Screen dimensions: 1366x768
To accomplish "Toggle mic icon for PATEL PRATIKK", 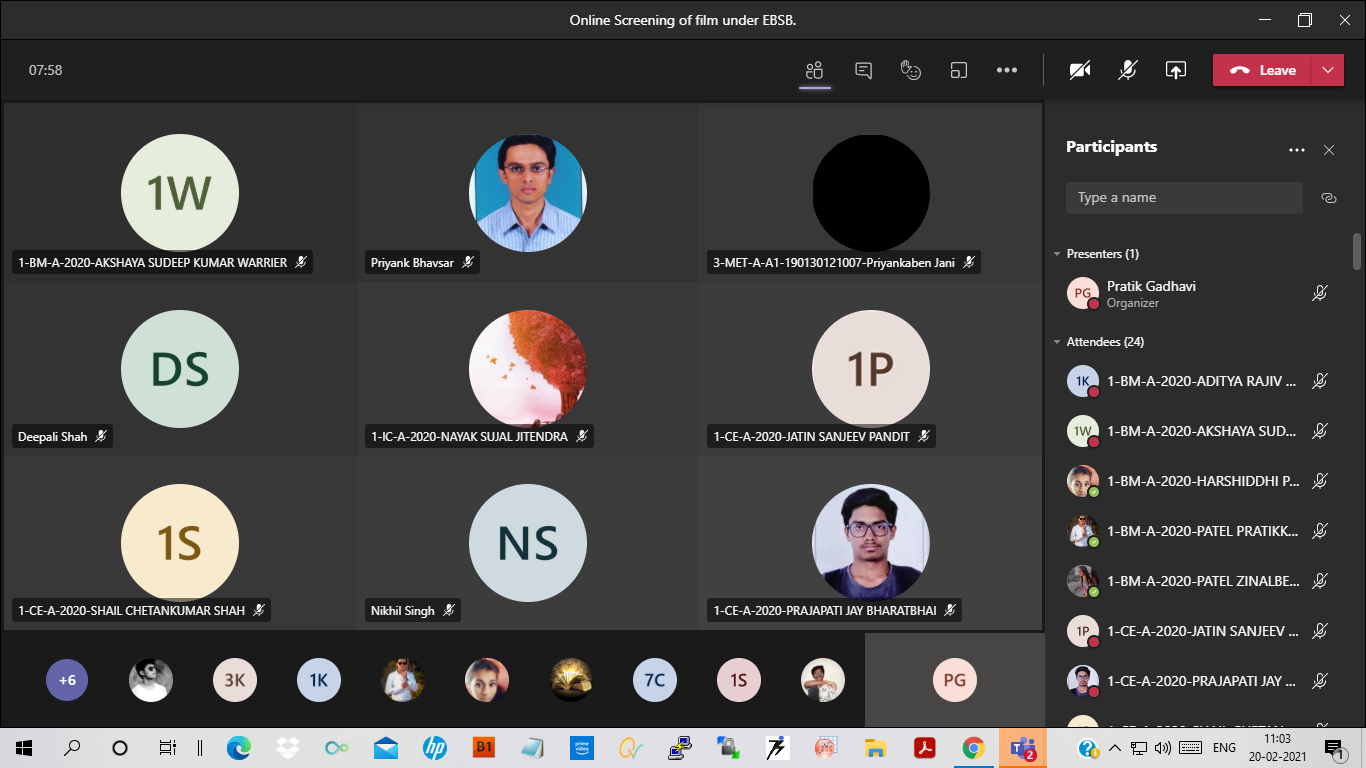I will pos(1320,531).
